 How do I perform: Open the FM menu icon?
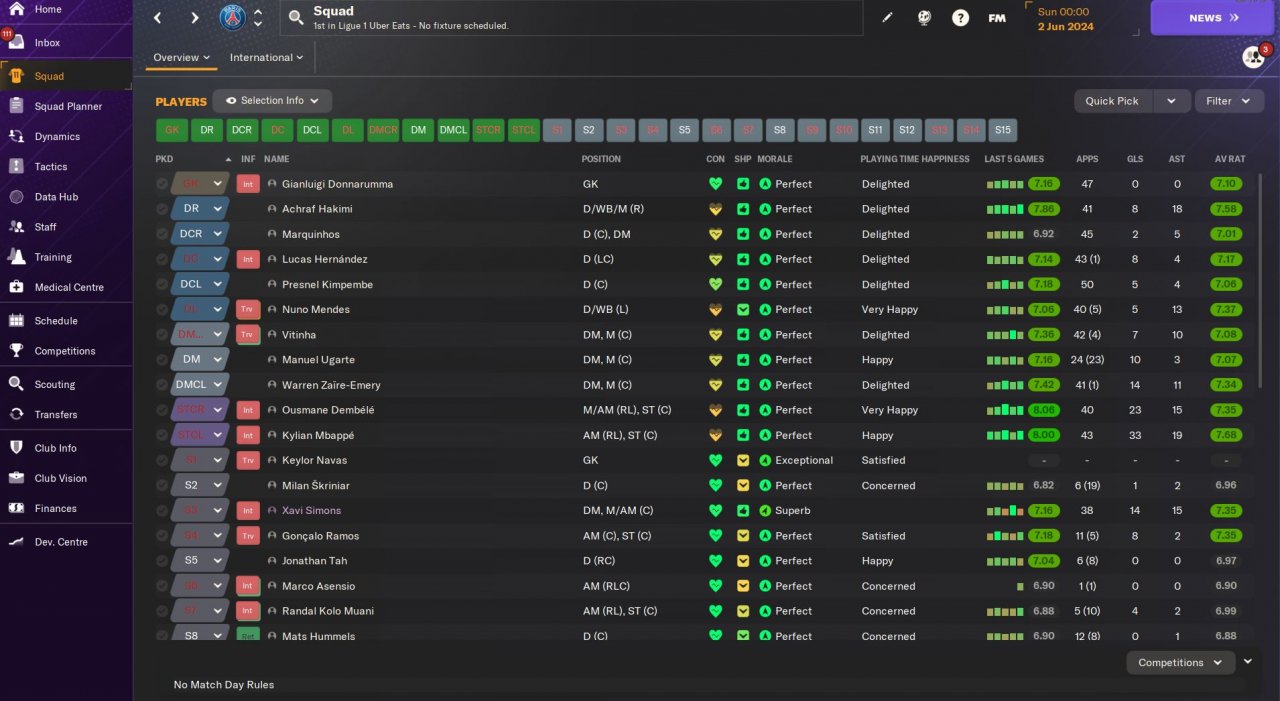[x=997, y=18]
